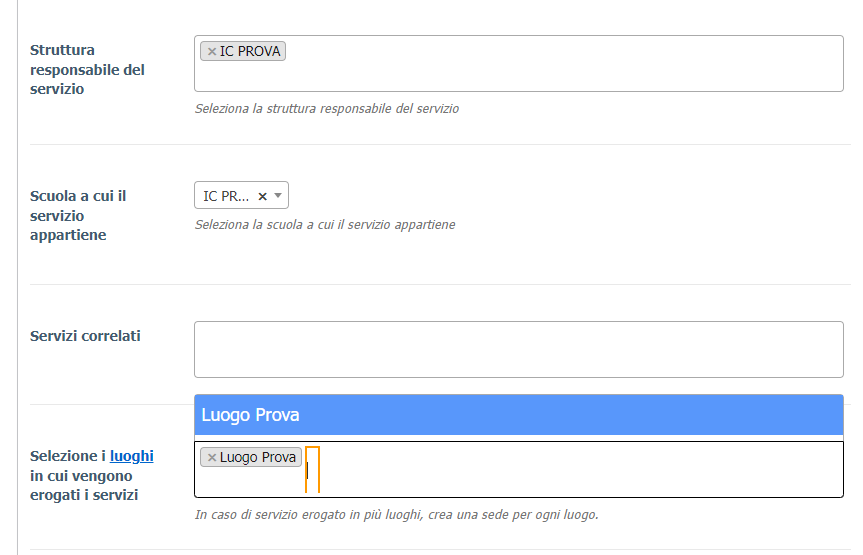Remove the Luogo Prova chip using its x
Viewport: 863px width, 555px height.
point(211,458)
